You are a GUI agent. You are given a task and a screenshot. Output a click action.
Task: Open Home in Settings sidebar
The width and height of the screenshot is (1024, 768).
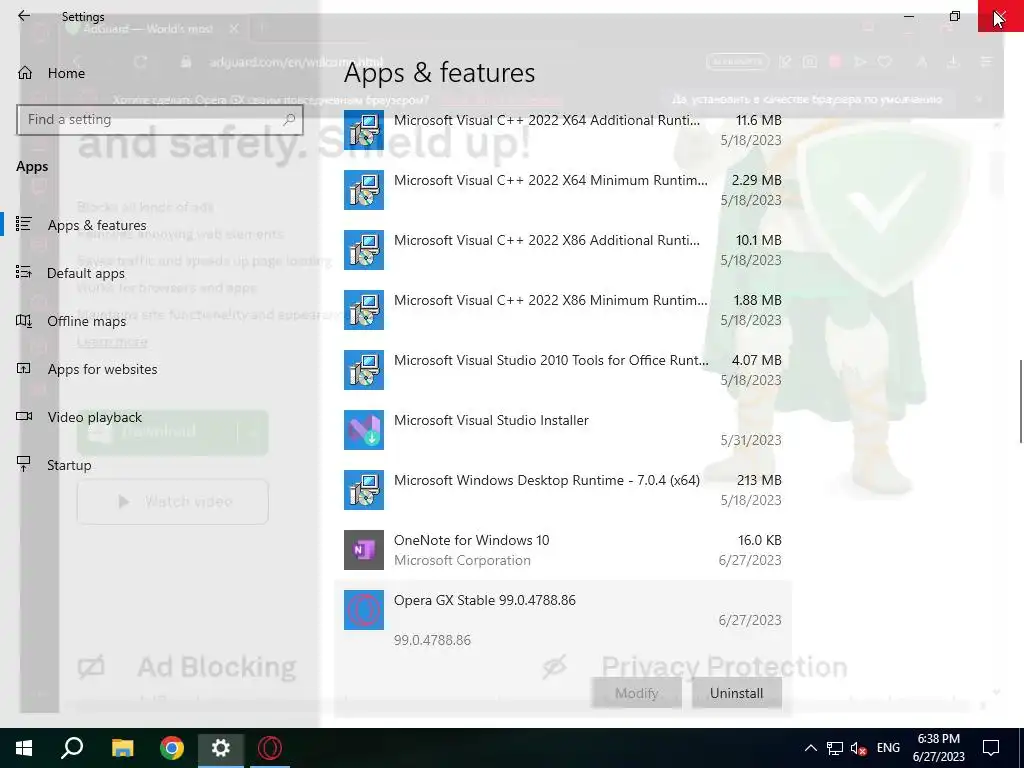point(66,73)
